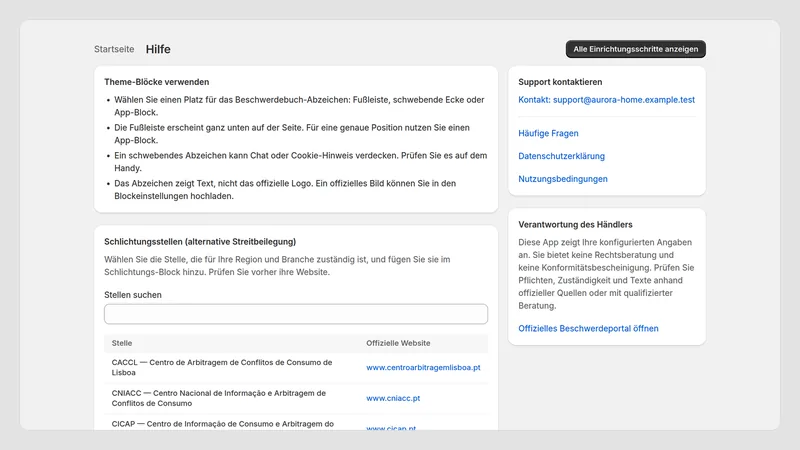
Task: Focus the Stellen suchen search field
Action: [296, 314]
